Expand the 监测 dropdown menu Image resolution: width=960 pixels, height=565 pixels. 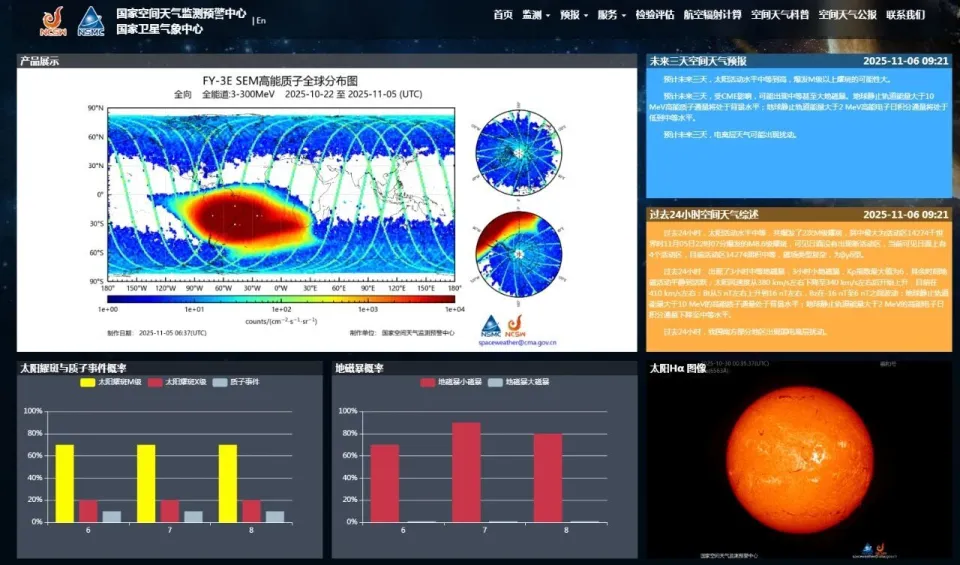[535, 15]
